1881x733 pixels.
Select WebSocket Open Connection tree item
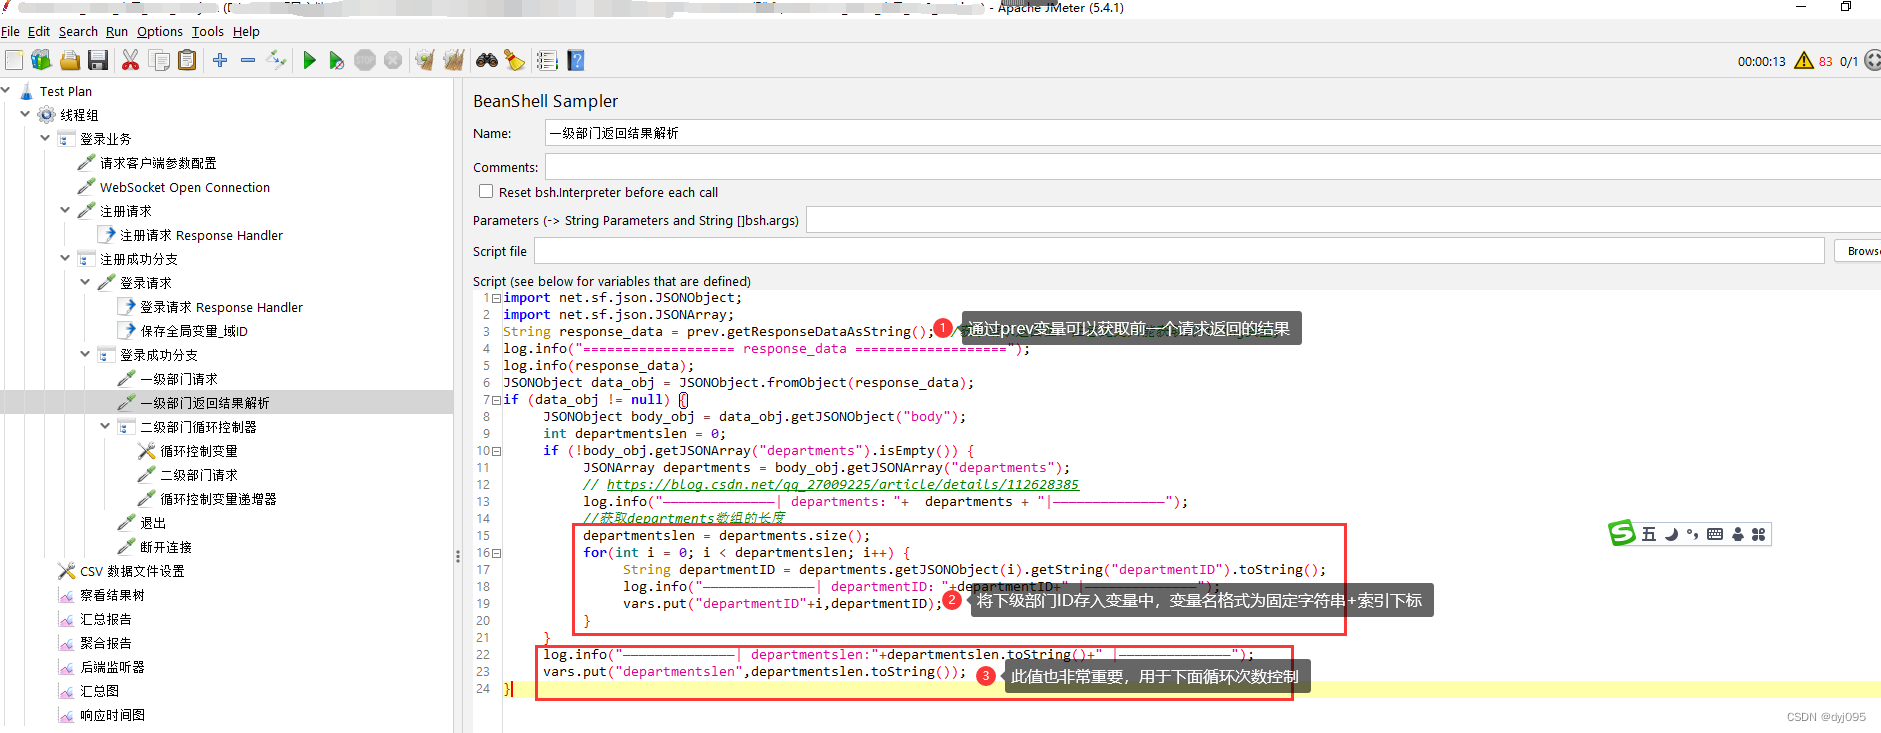tap(185, 187)
